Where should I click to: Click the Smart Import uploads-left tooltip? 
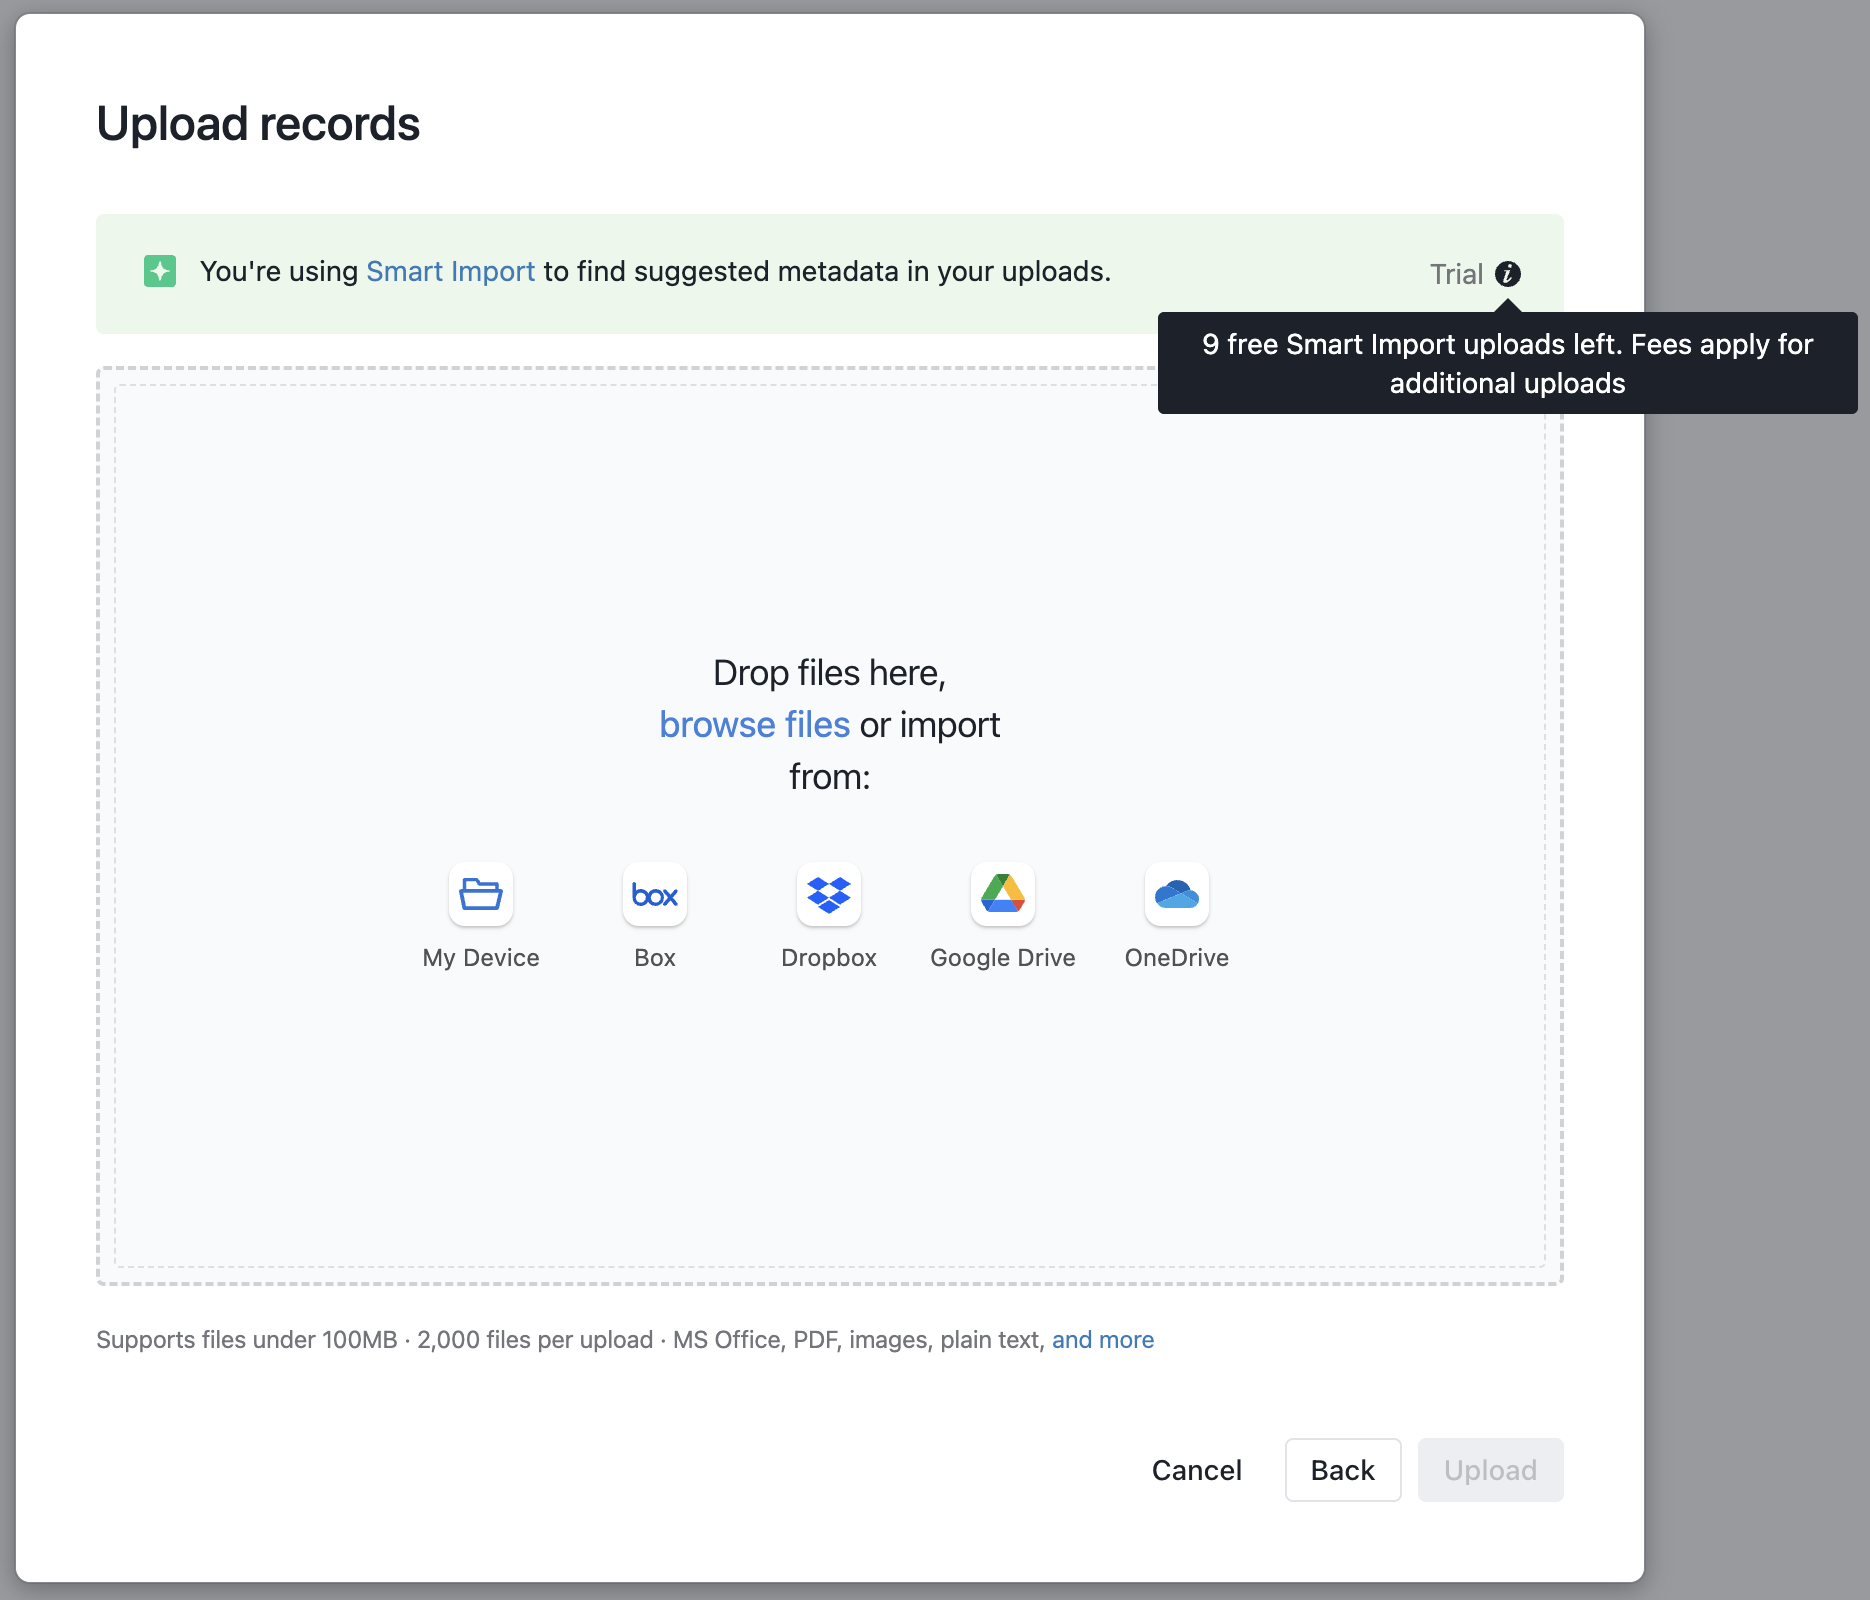(x=1508, y=363)
